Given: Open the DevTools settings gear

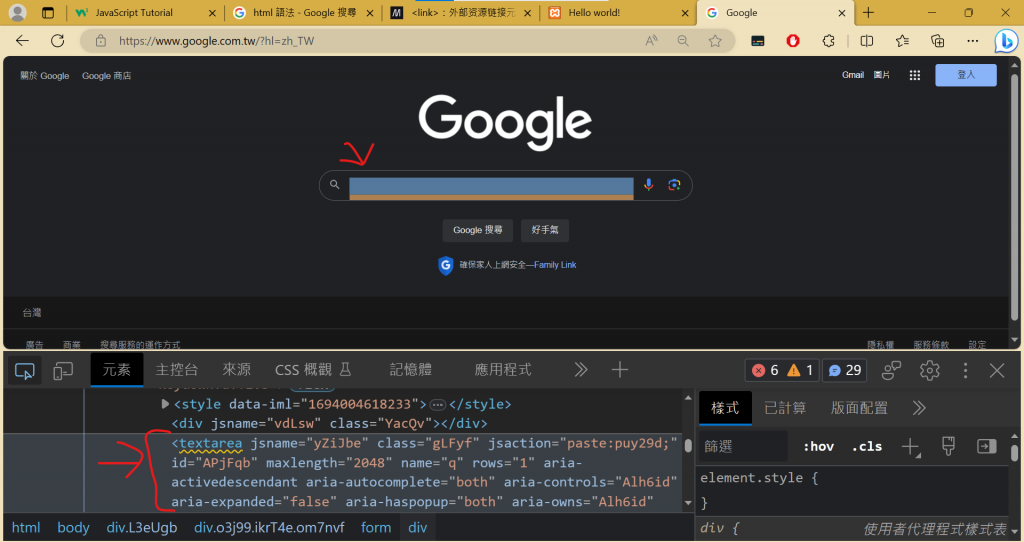Looking at the screenshot, I should [929, 370].
